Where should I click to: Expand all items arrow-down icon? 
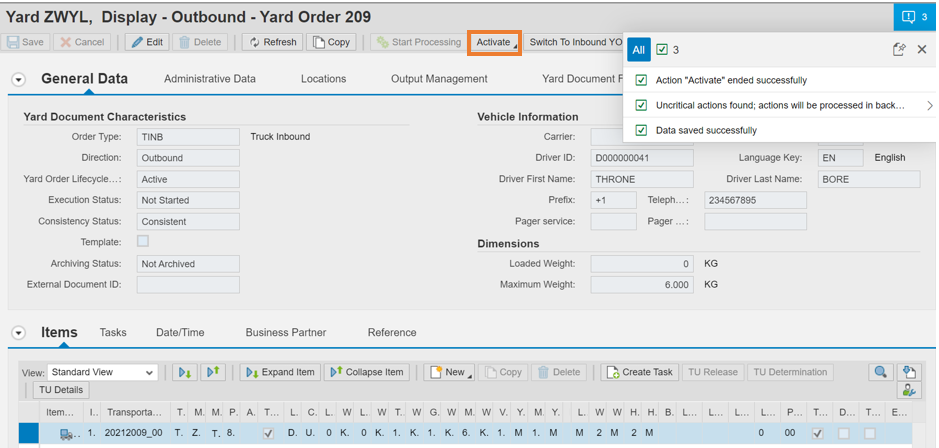click(x=184, y=372)
